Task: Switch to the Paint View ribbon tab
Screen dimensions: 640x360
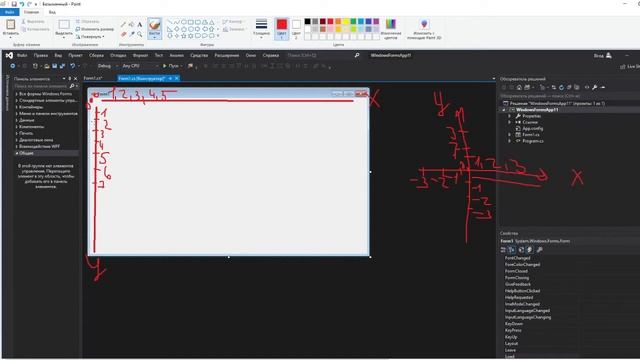Action: click(x=52, y=12)
